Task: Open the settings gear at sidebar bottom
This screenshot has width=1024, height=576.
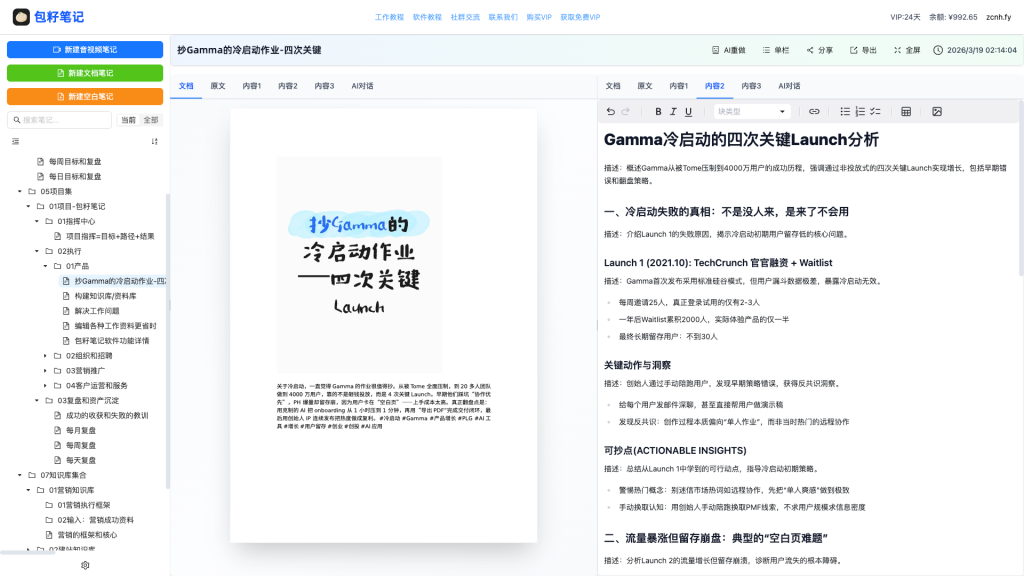Action: [85, 565]
